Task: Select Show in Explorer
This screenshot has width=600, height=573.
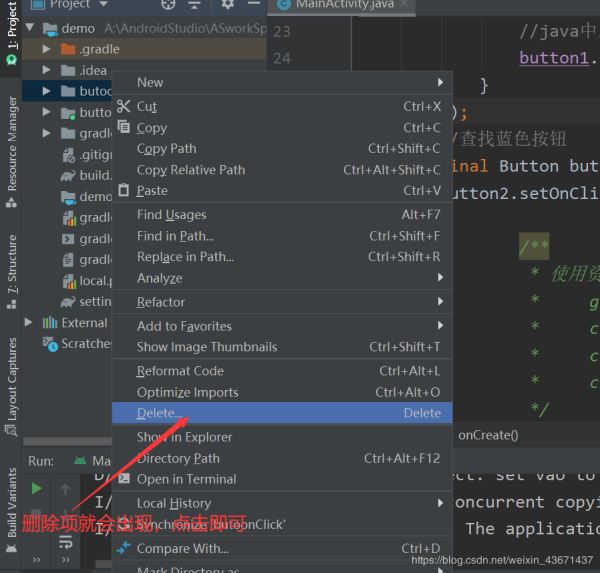Action: (282, 437)
